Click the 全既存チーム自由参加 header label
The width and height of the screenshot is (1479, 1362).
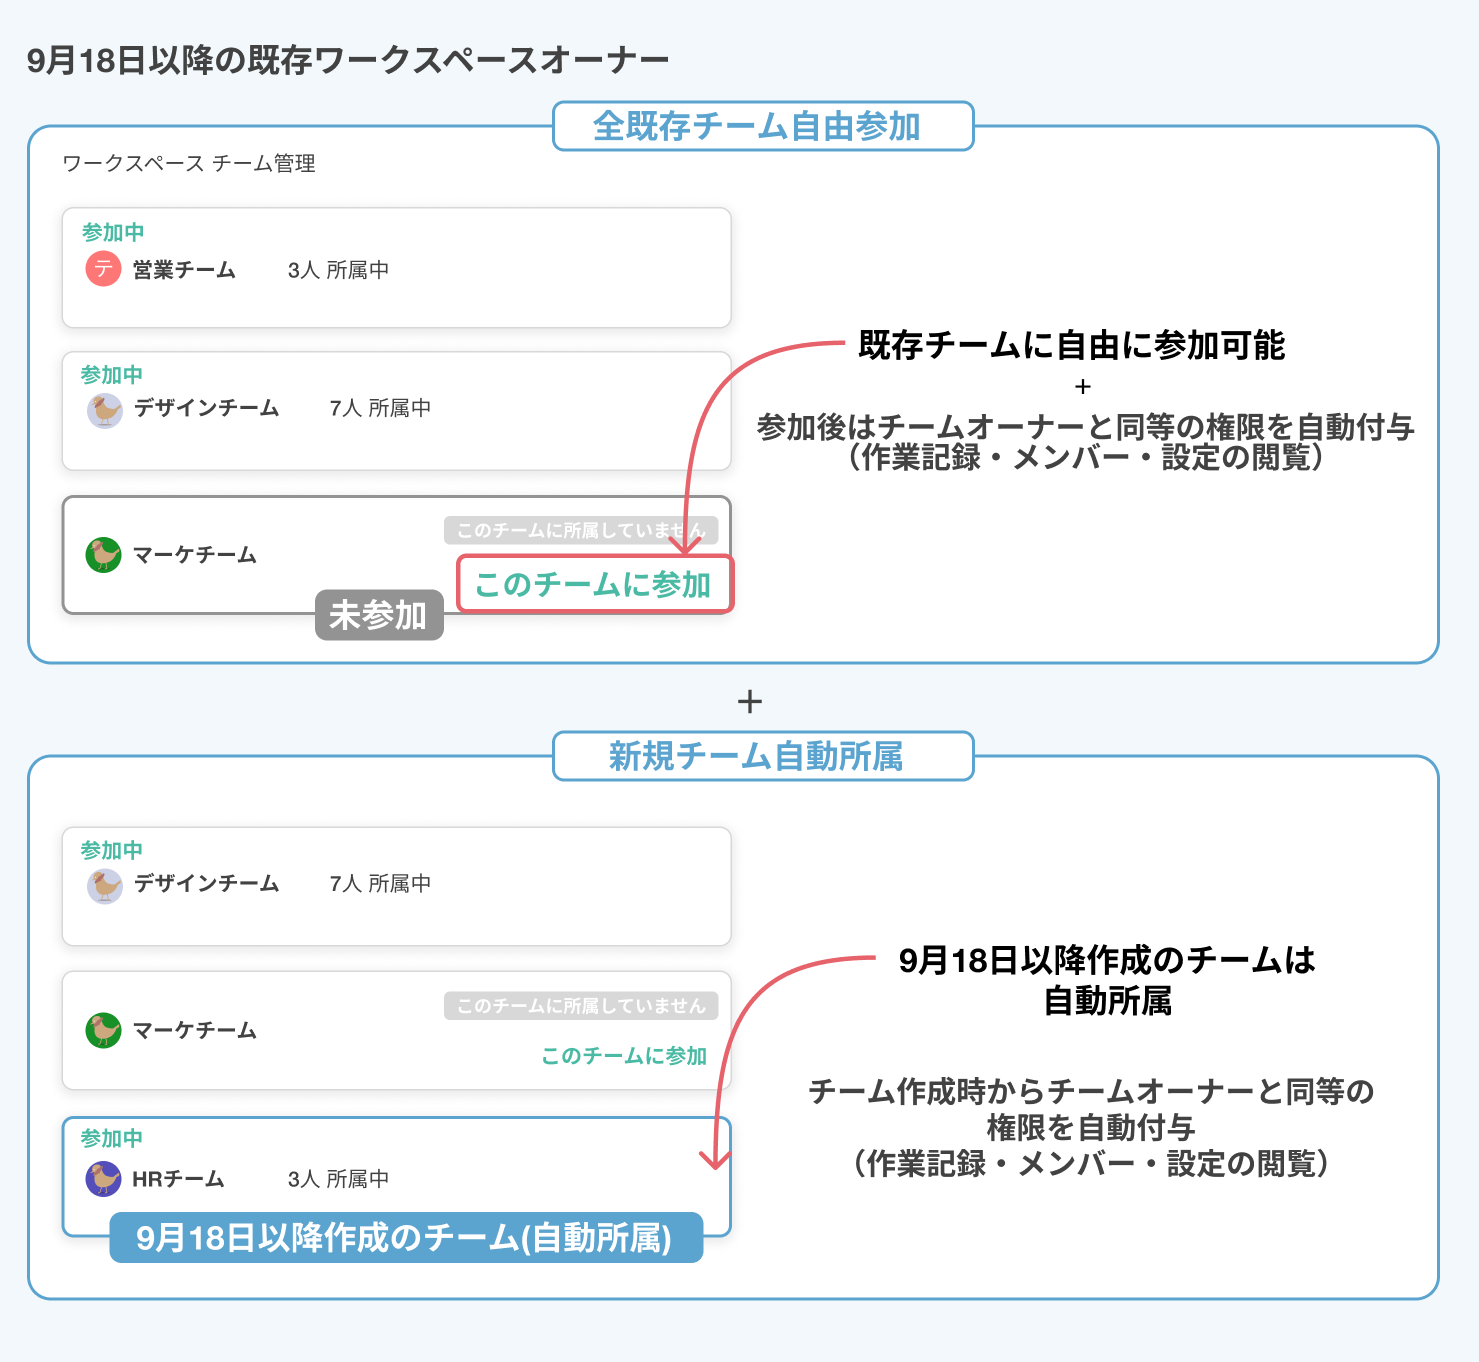[x=762, y=127]
